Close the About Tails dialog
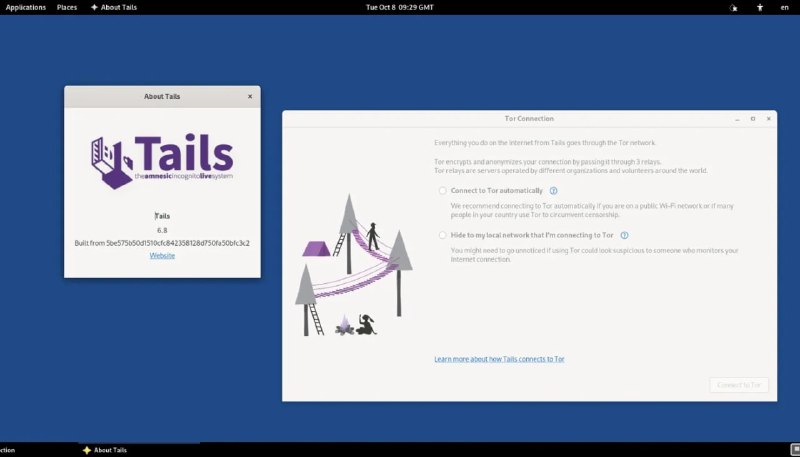The image size is (800, 457). tap(249, 96)
